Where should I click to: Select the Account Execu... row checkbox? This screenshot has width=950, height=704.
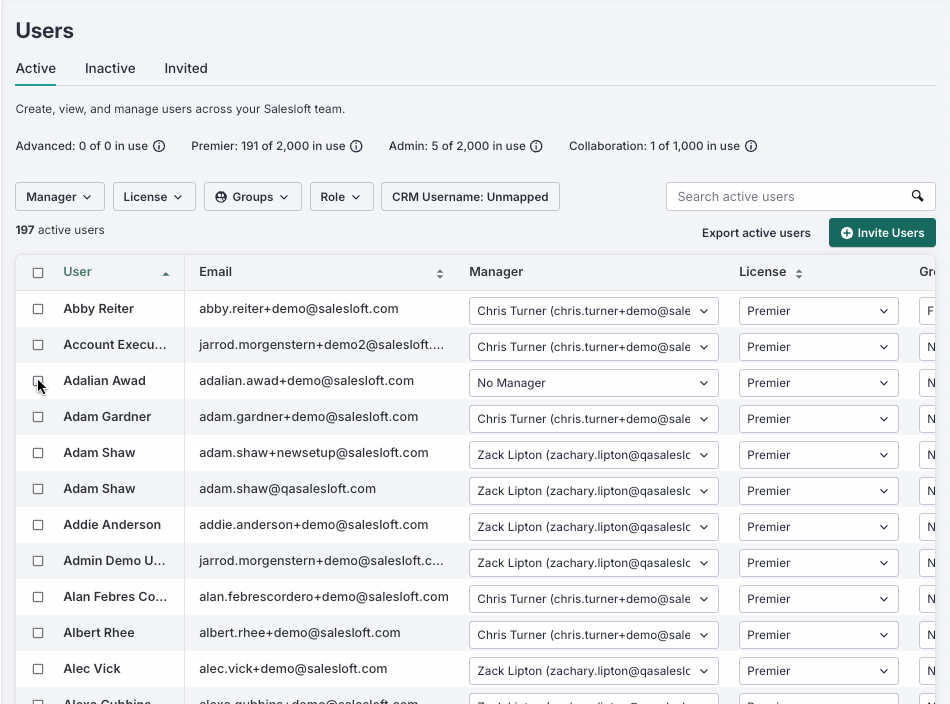pyautogui.click(x=38, y=345)
